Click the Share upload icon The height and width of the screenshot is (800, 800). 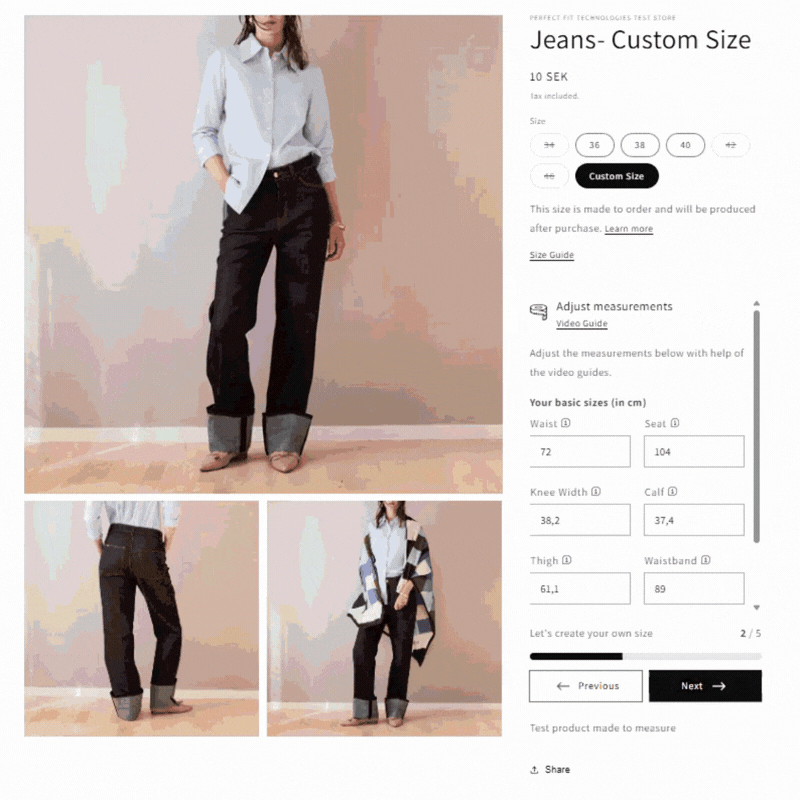534,769
